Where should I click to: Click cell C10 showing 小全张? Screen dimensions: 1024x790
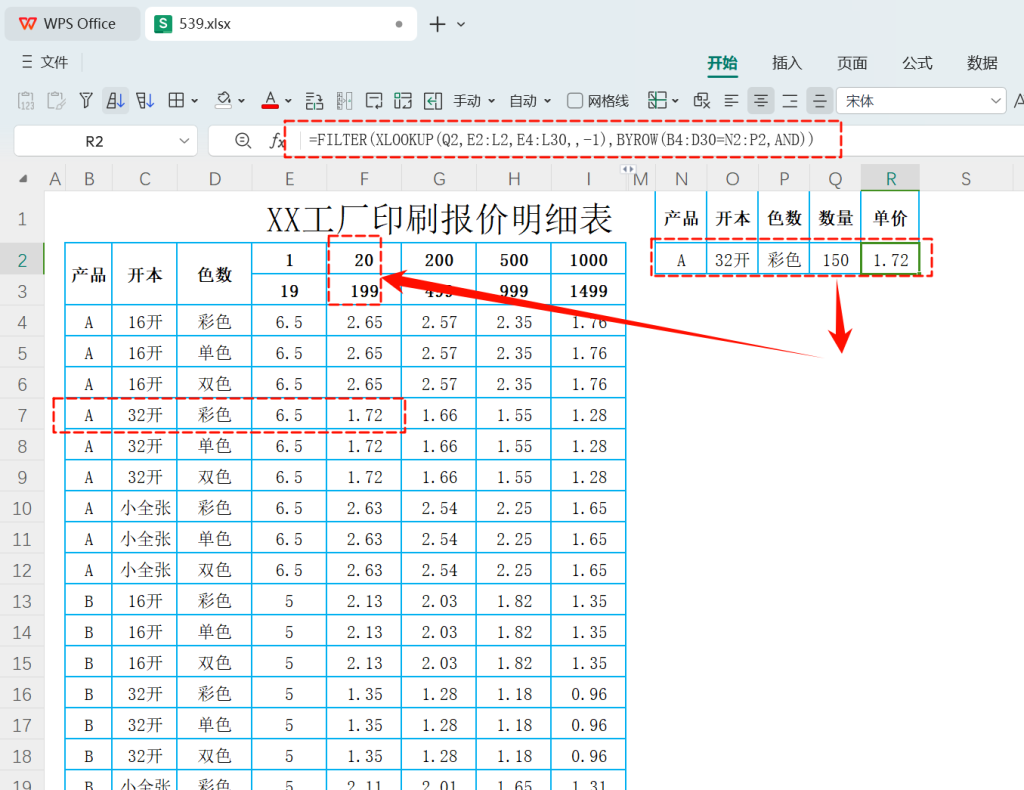(145, 509)
